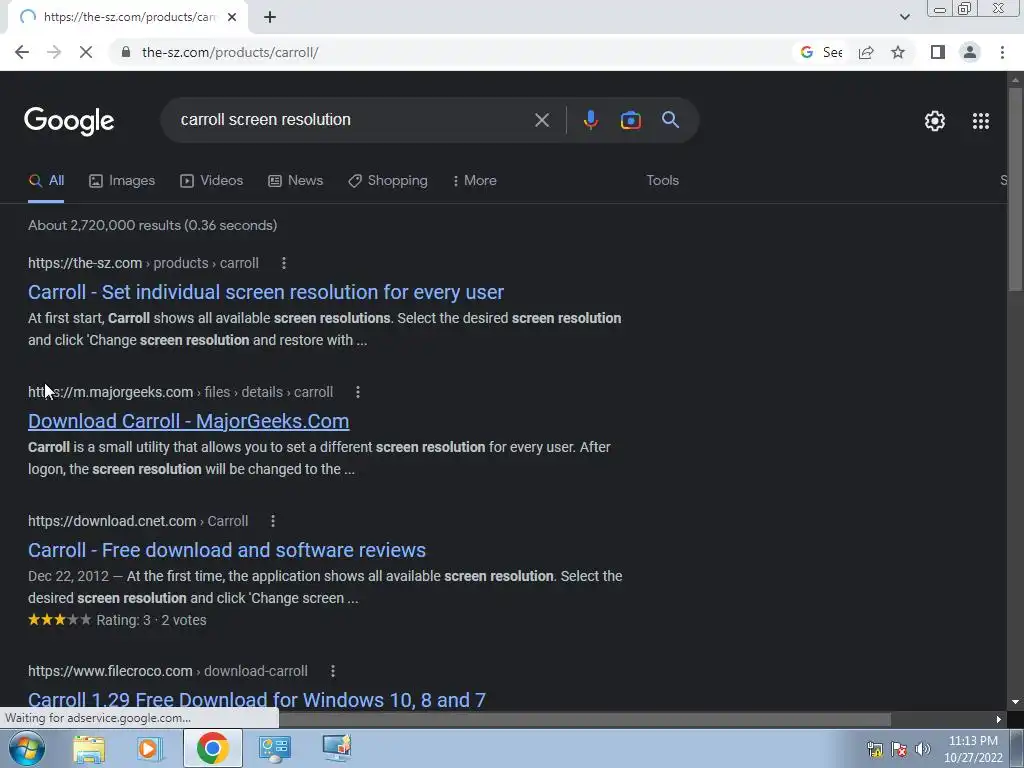1024x768 pixels.
Task: Go to Google home via logo
Action: point(69,121)
